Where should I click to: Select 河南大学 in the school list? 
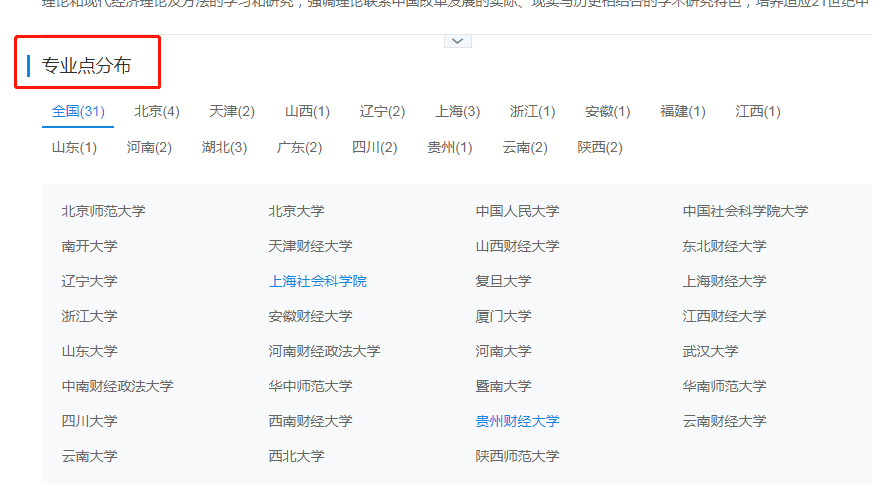point(503,351)
